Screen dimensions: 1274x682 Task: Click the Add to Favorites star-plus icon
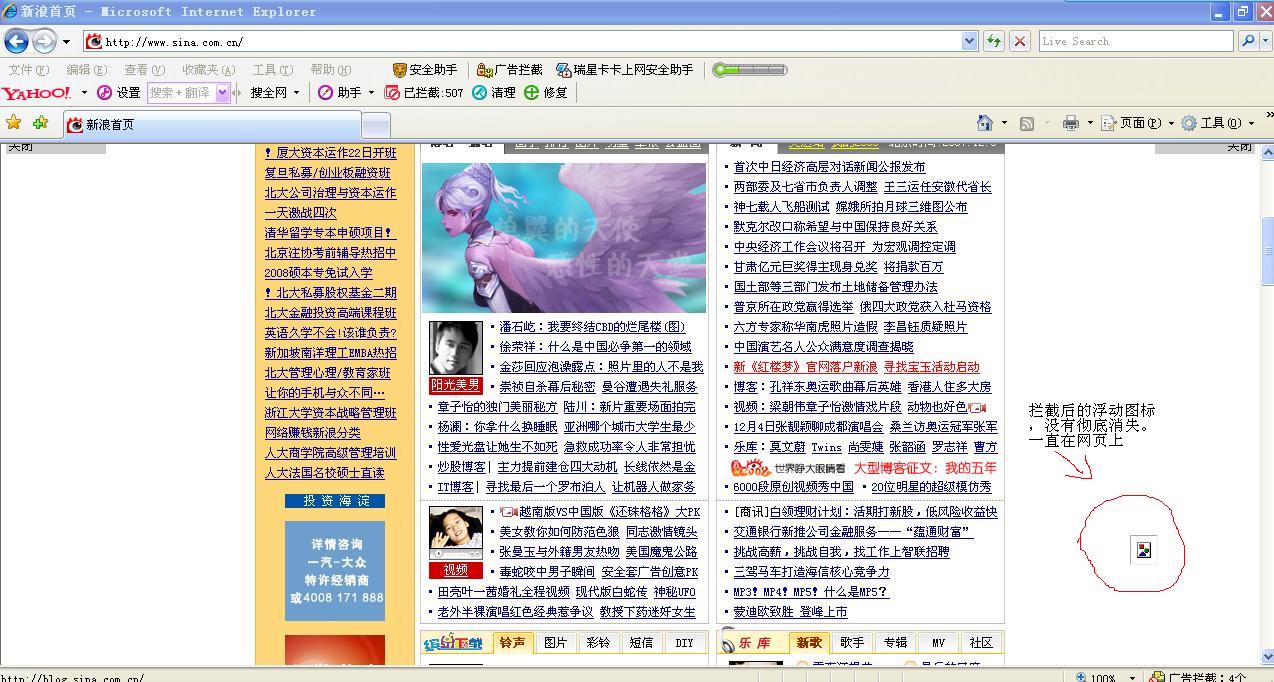[40, 122]
